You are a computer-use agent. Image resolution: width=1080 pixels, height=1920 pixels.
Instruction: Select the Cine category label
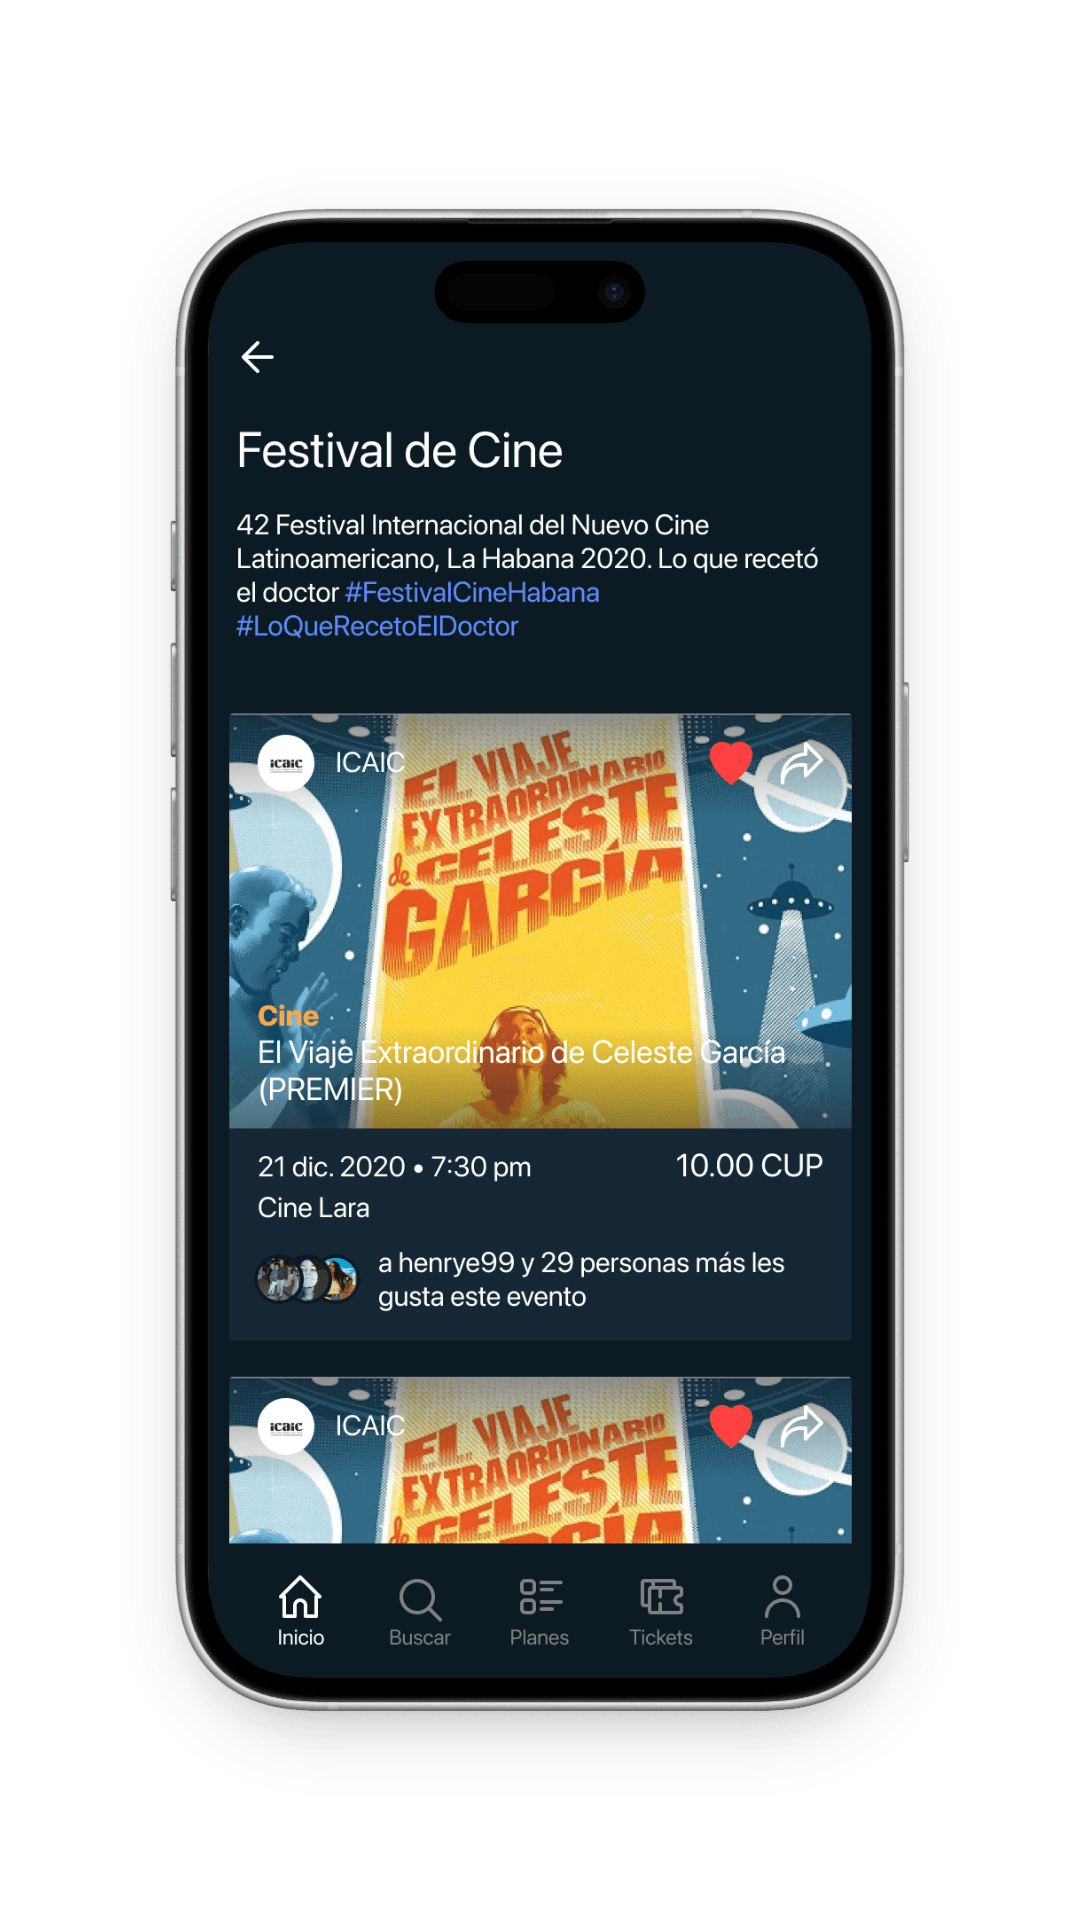(288, 1016)
